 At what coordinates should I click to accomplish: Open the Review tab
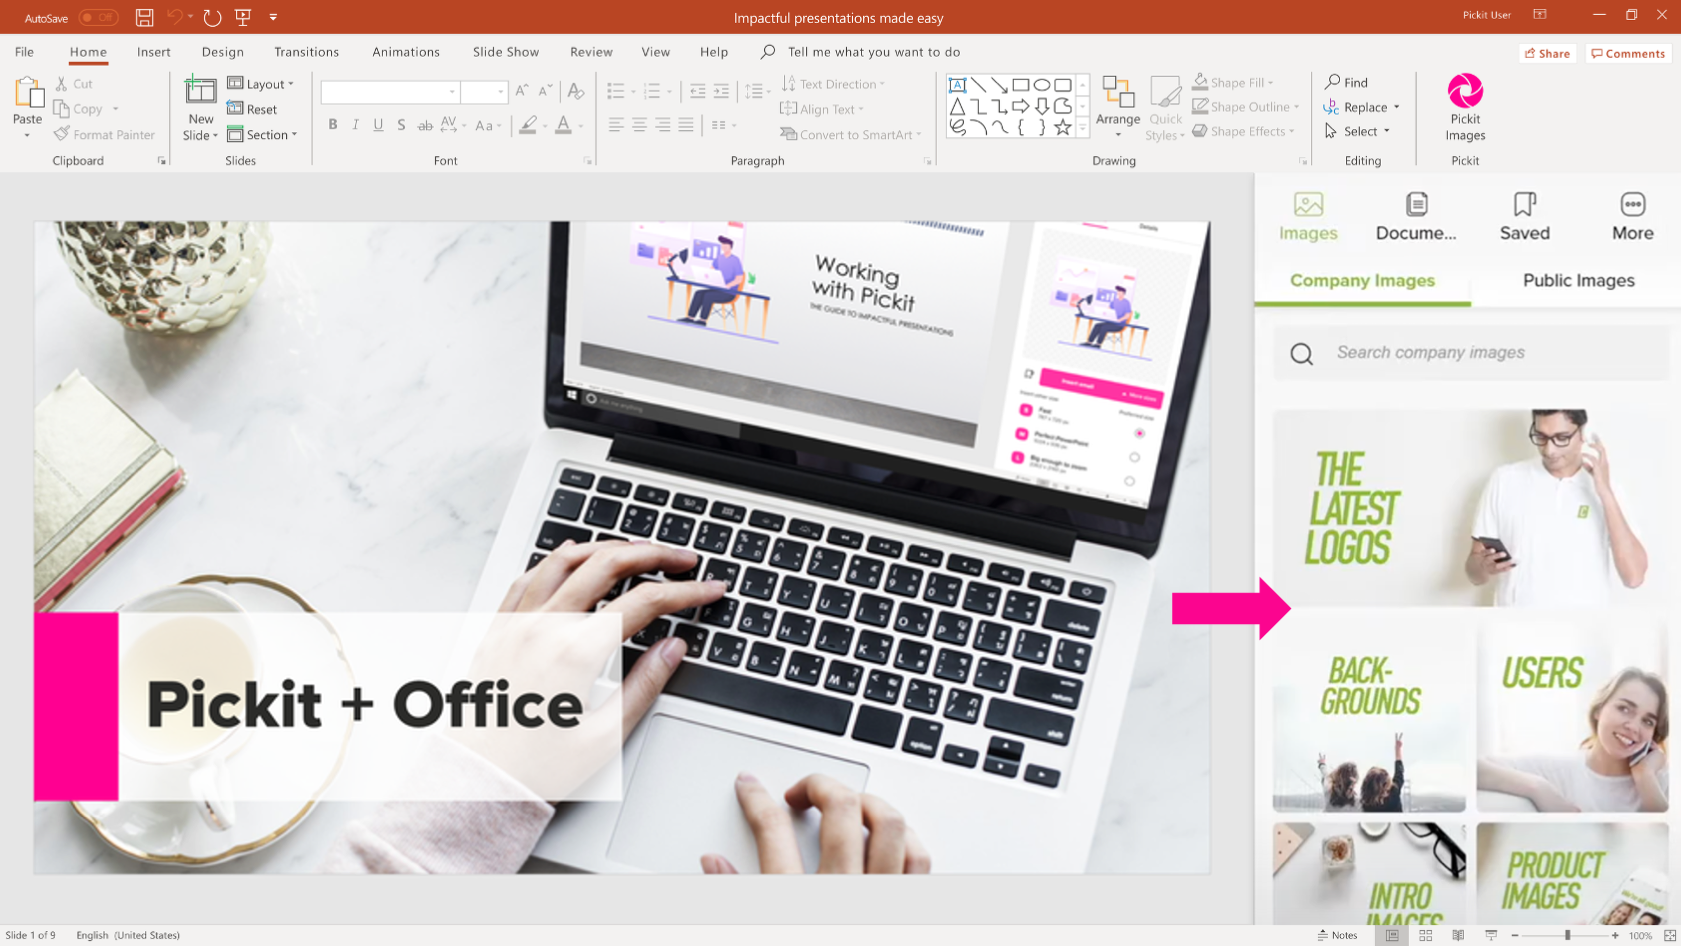[x=591, y=52]
